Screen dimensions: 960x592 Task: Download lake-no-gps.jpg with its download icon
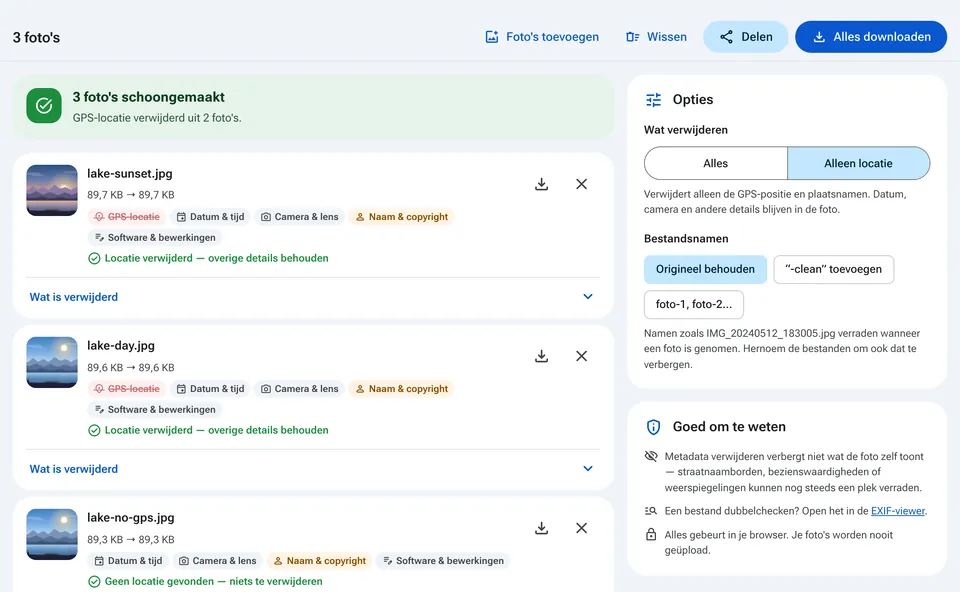coord(541,528)
